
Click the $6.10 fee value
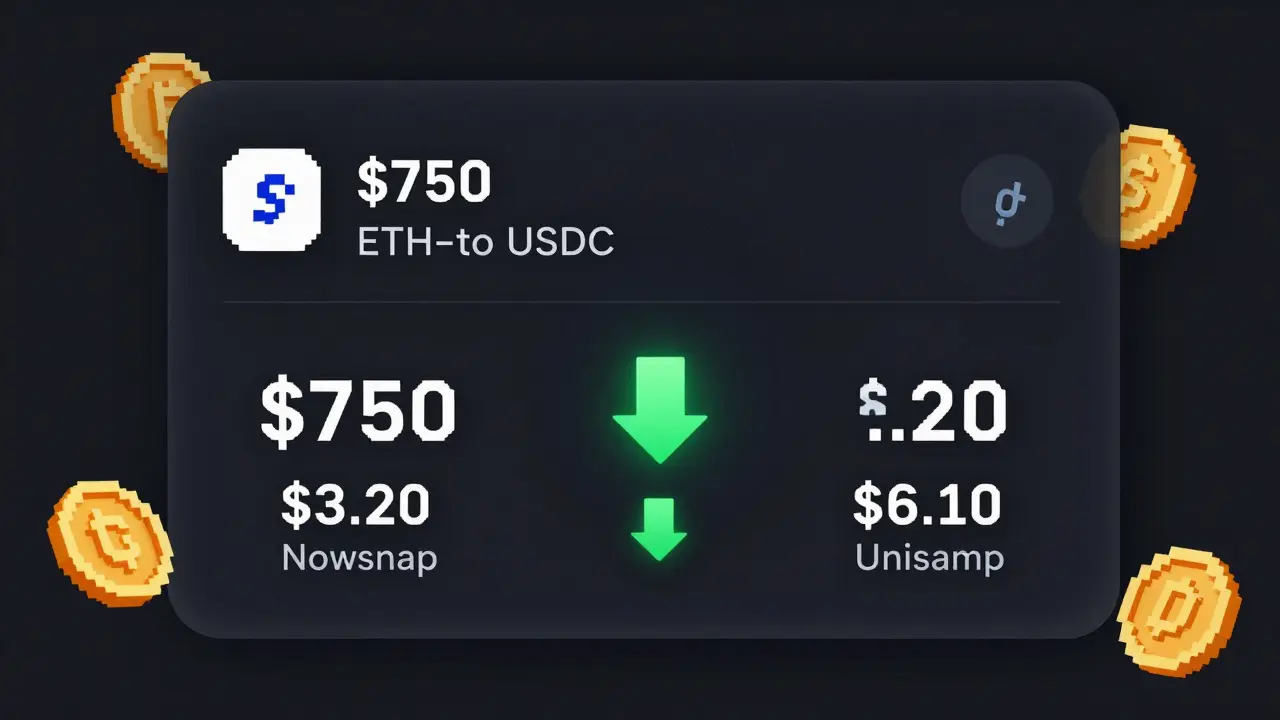(x=927, y=504)
